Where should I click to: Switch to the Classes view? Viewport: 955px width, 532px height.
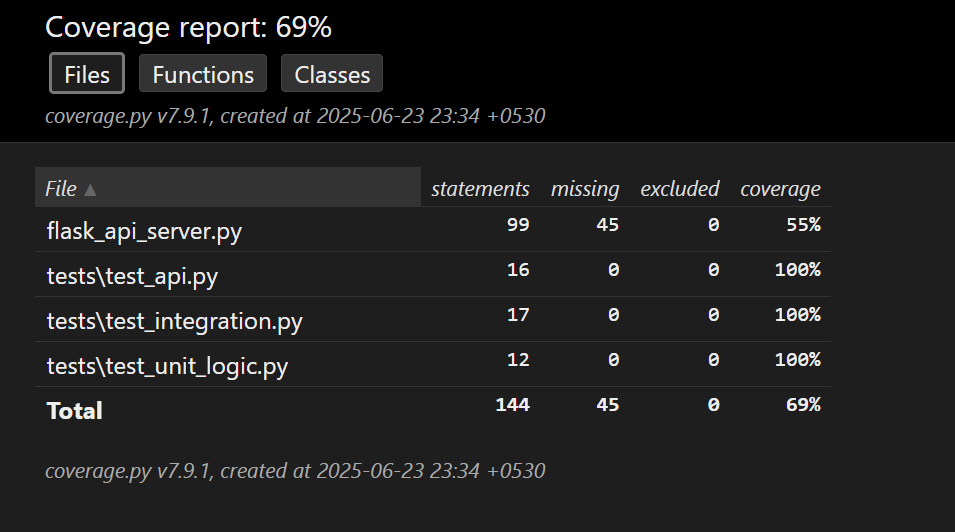tap(332, 75)
